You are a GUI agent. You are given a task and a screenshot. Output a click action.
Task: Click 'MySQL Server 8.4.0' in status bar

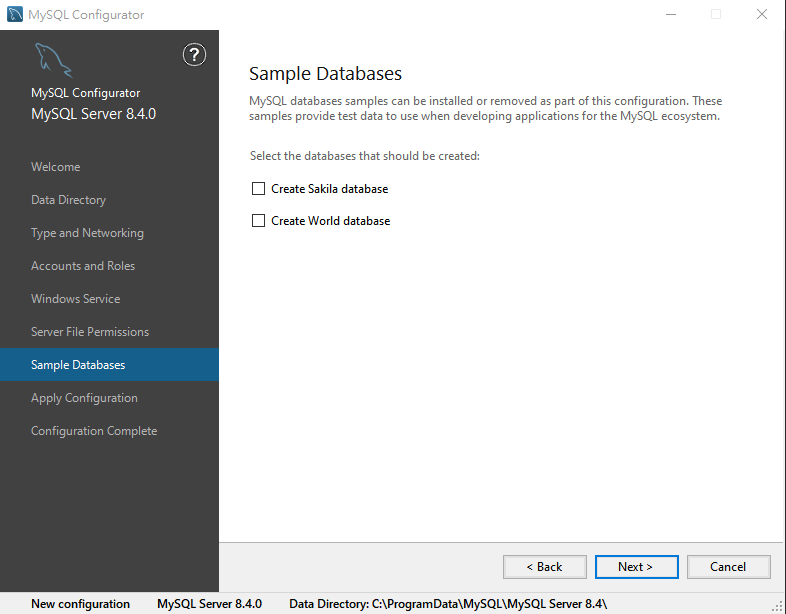point(210,604)
